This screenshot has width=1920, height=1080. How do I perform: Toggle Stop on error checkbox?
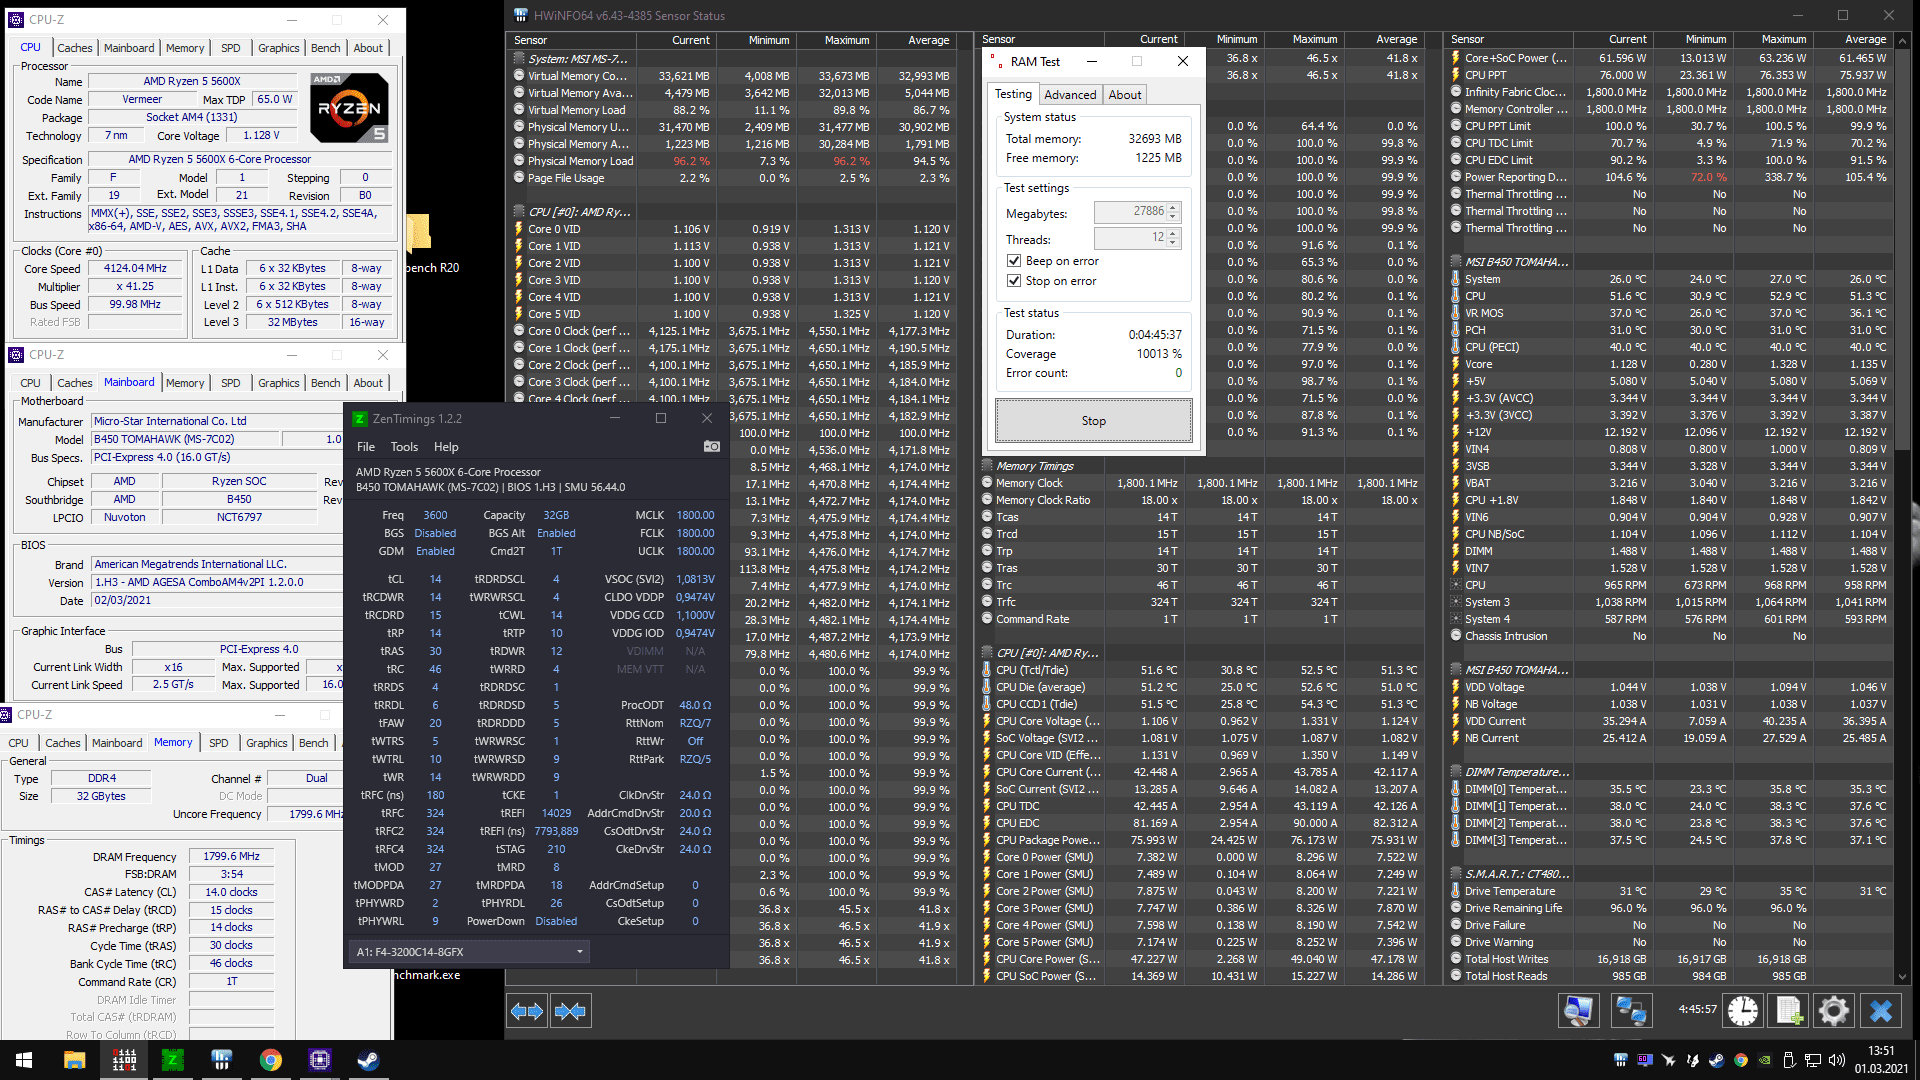tap(1014, 281)
